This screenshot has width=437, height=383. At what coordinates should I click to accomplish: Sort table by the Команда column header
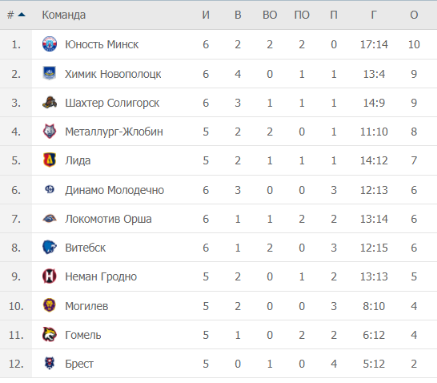click(x=64, y=15)
